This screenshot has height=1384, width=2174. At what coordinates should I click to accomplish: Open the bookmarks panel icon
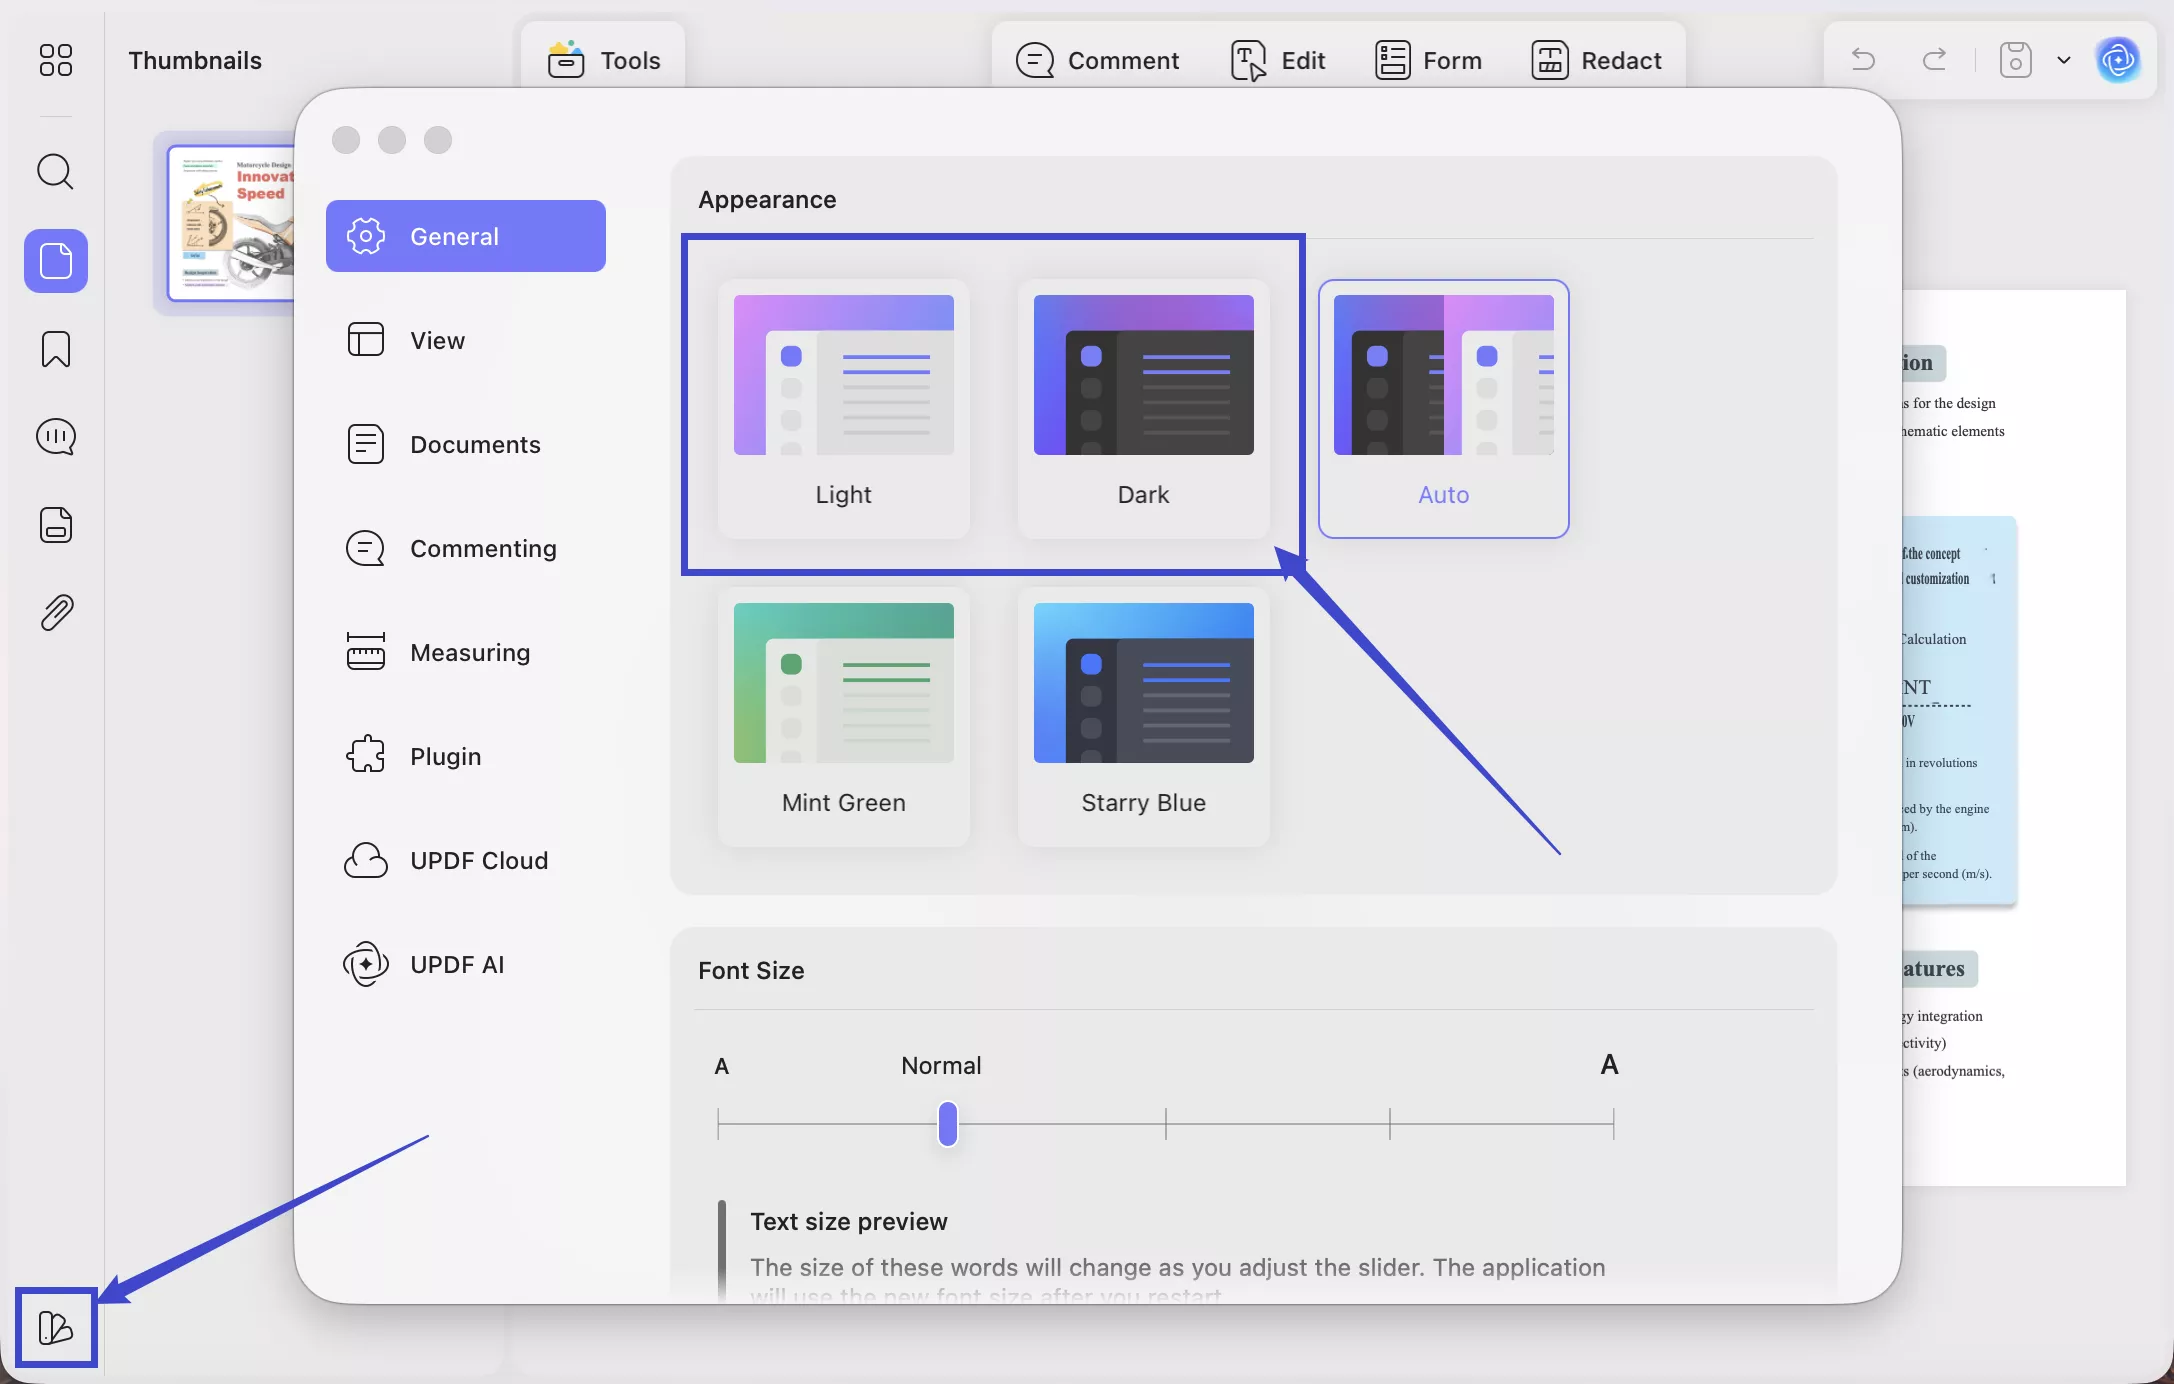point(55,349)
